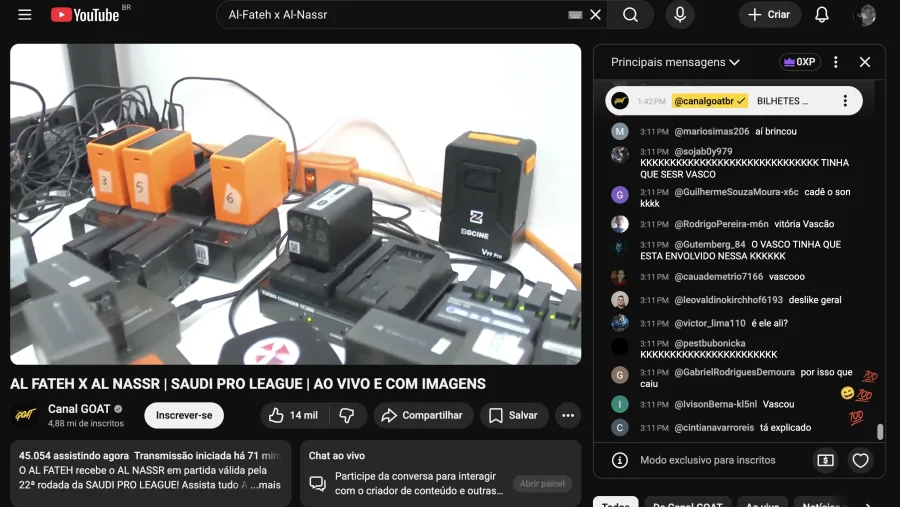Click the Chat ao vivo conversation icon

(x=317, y=483)
